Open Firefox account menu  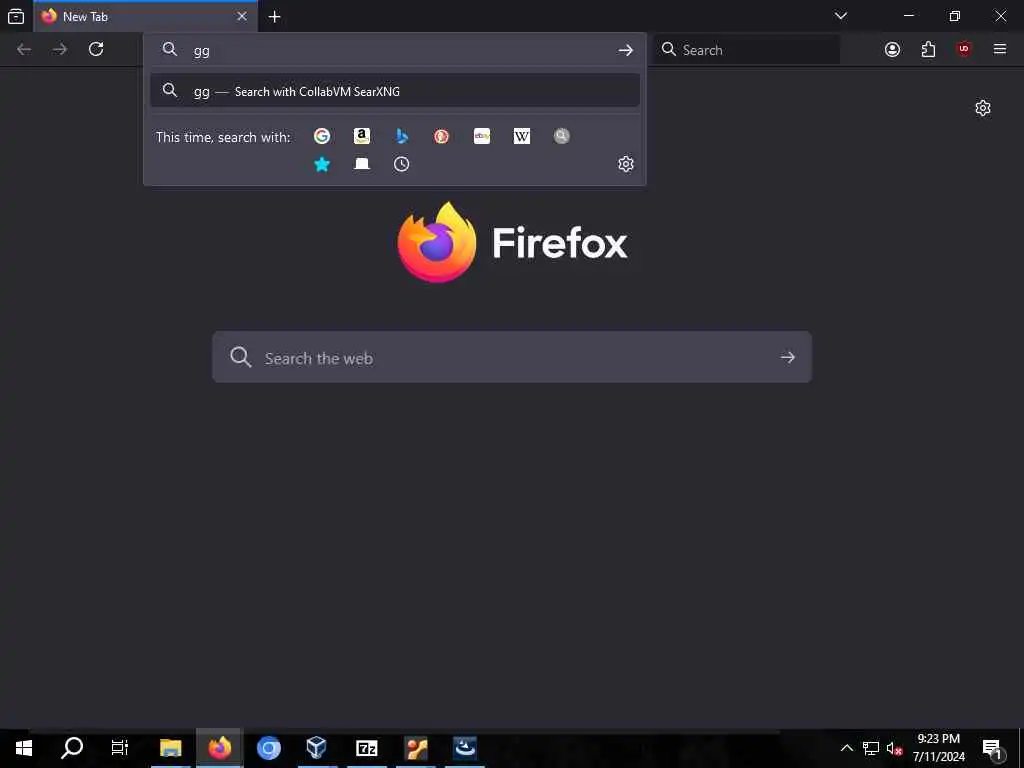(x=892, y=49)
